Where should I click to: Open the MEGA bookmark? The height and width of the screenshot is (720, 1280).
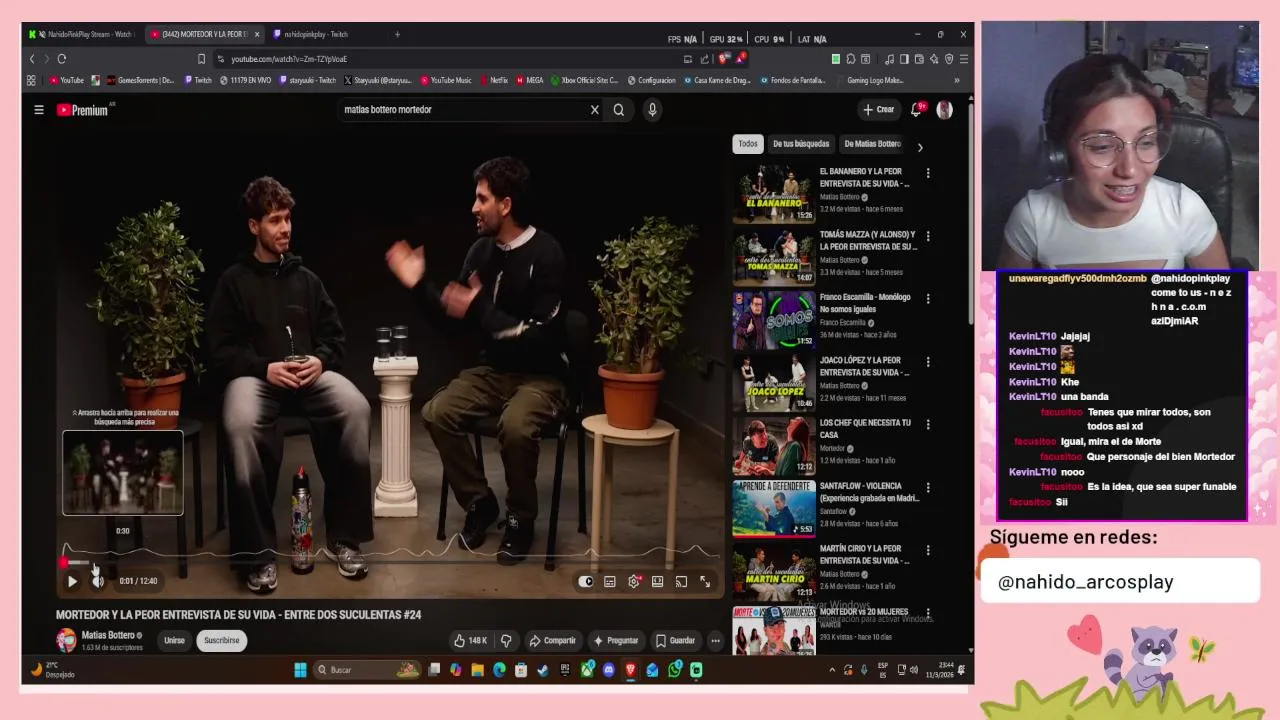click(530, 80)
